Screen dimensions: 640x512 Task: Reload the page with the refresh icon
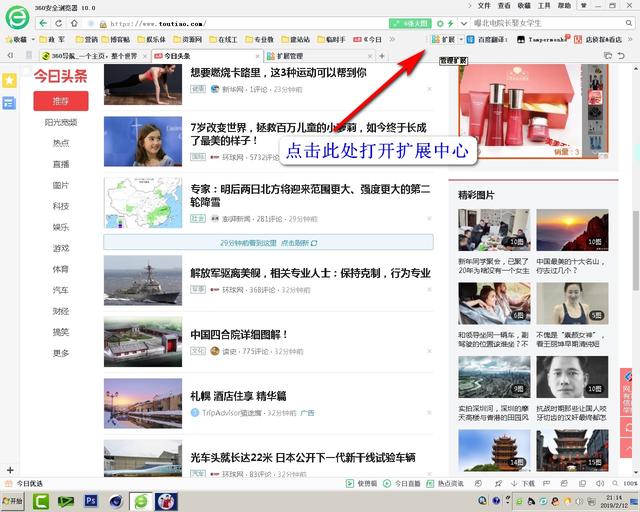click(59, 23)
